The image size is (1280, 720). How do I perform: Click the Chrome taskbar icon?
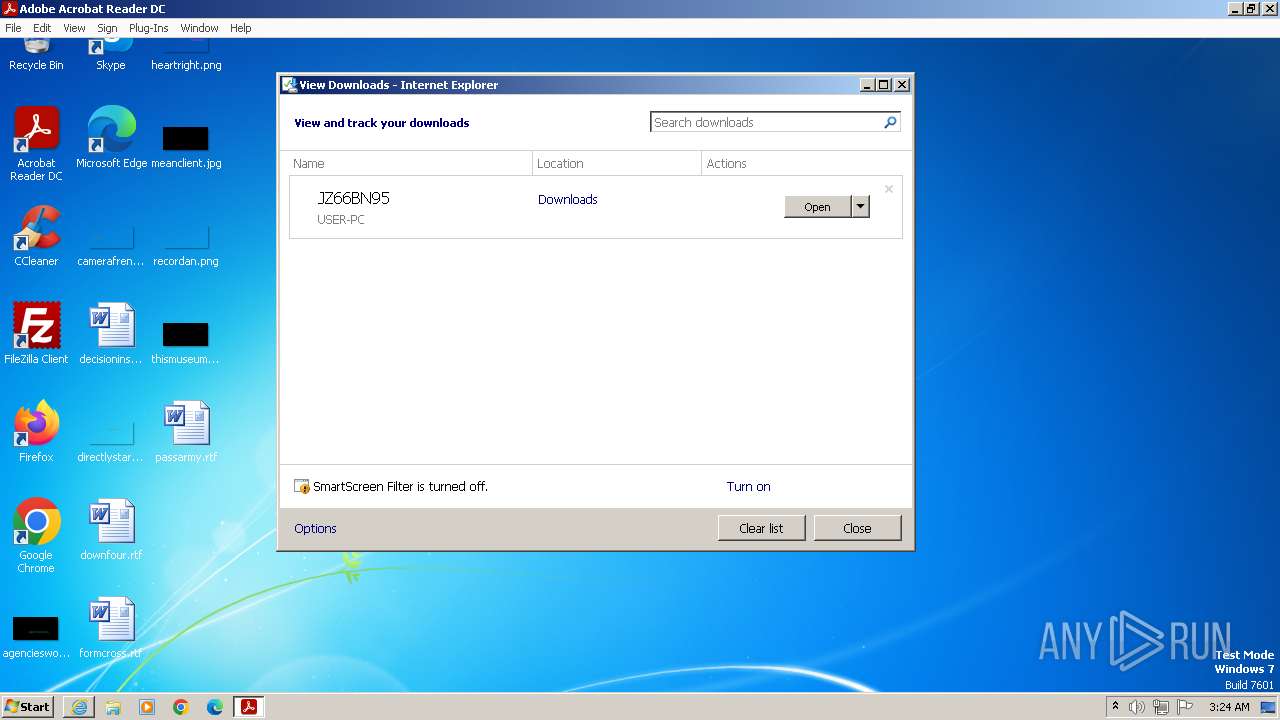[x=181, y=707]
